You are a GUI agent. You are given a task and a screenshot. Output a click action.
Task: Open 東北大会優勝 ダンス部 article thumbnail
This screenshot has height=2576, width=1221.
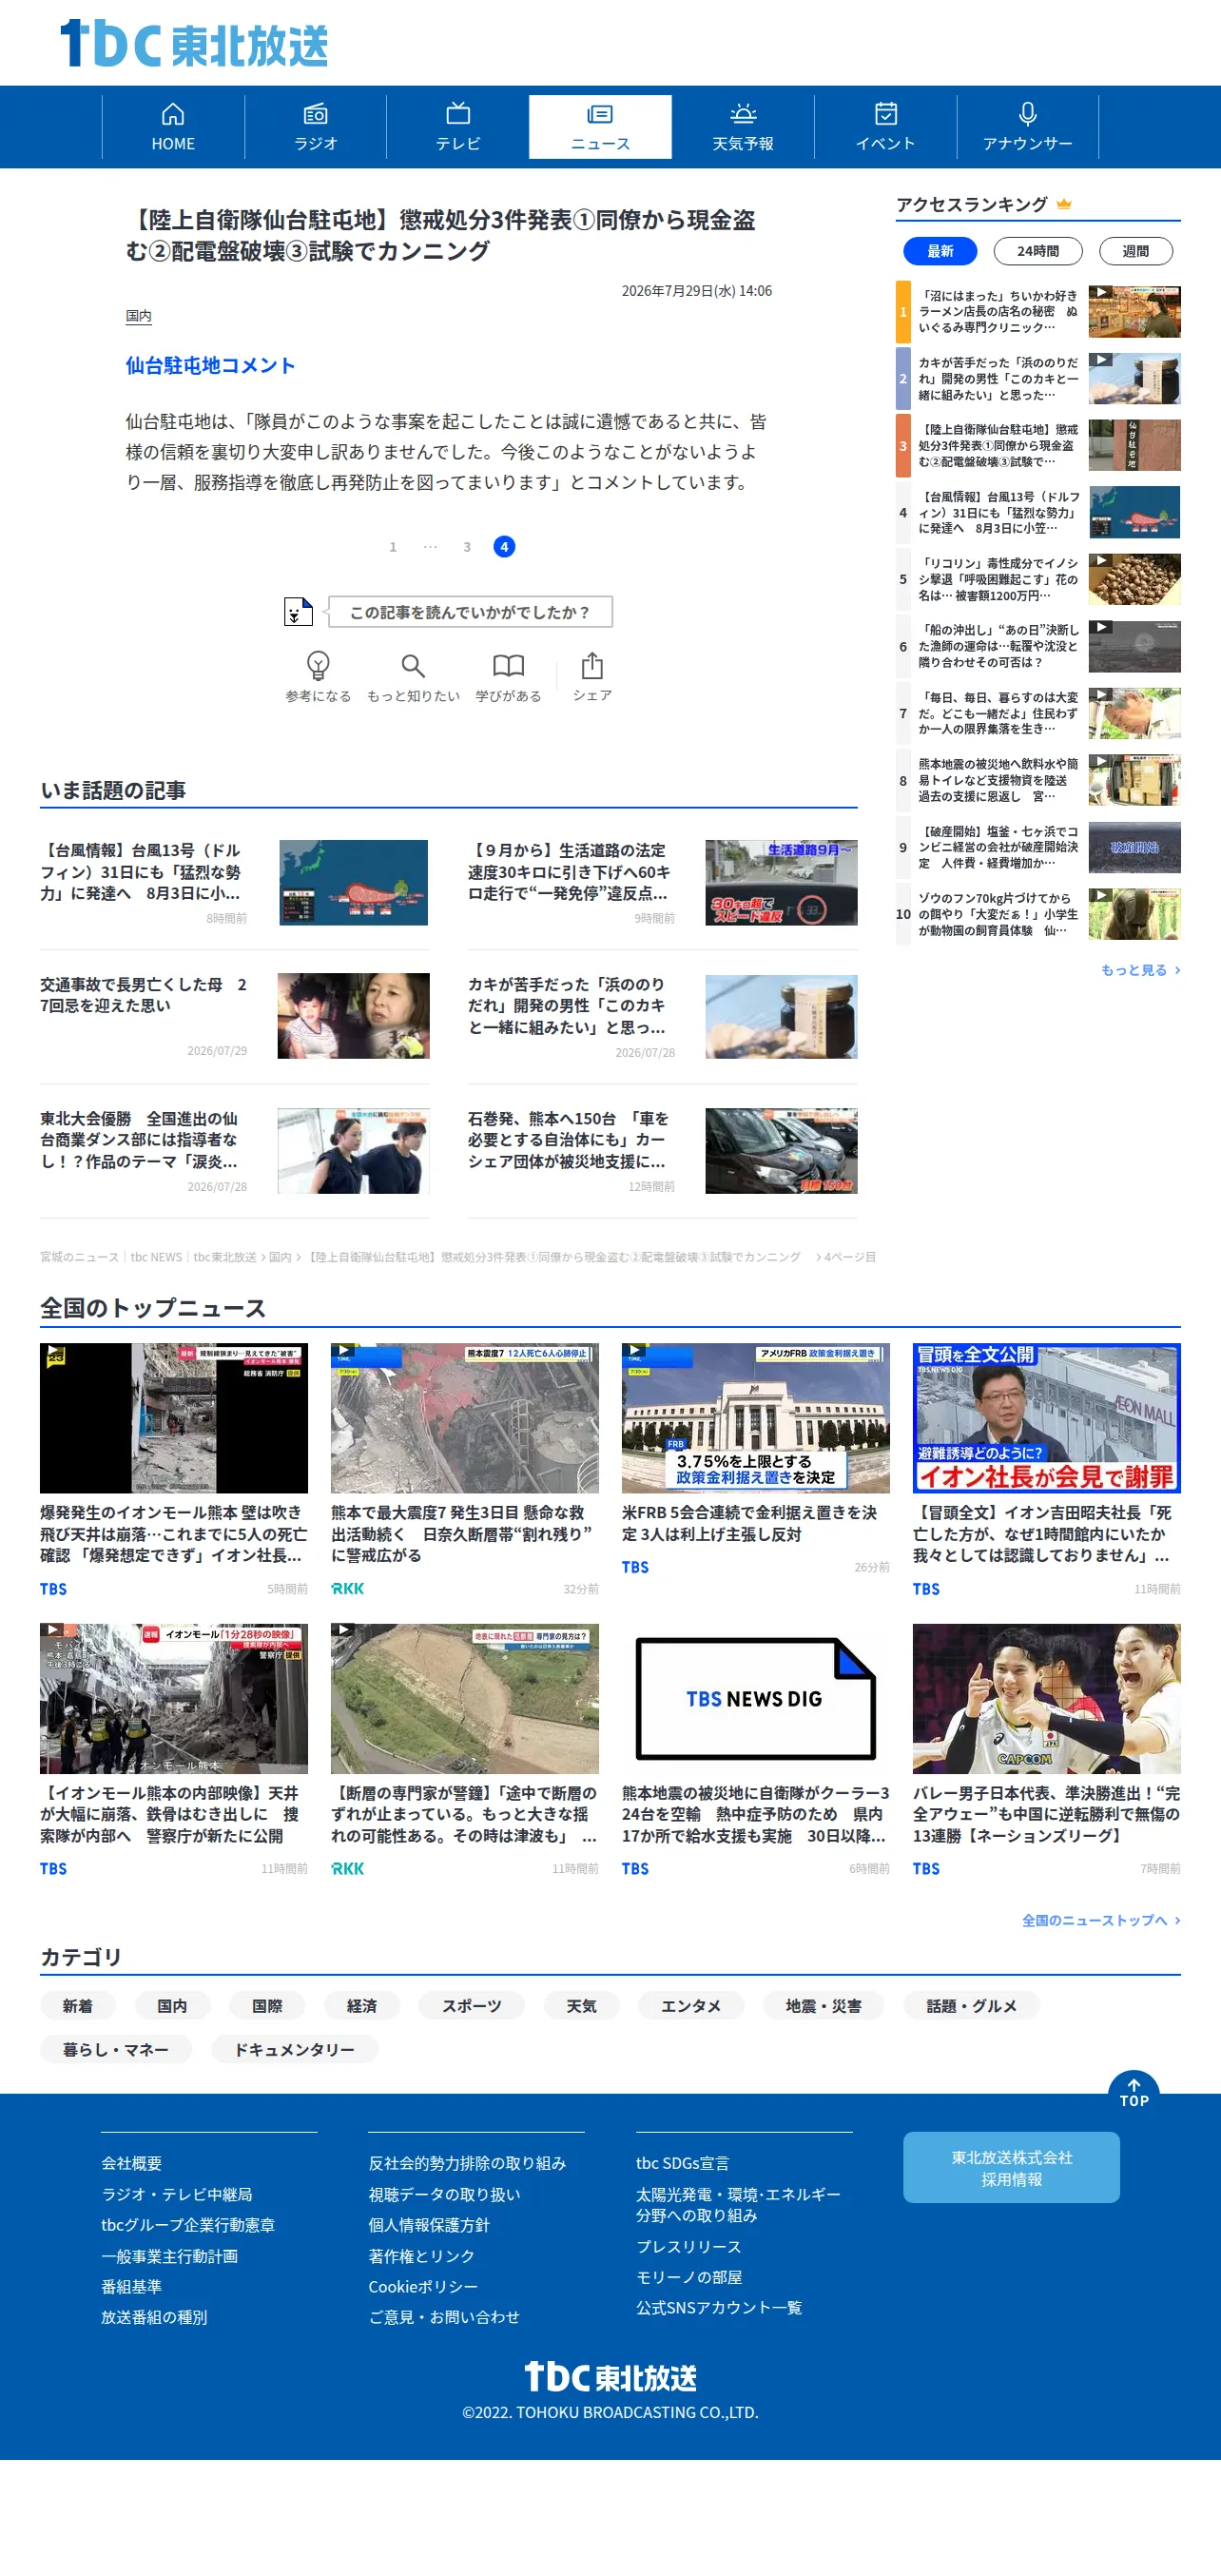click(x=353, y=1150)
